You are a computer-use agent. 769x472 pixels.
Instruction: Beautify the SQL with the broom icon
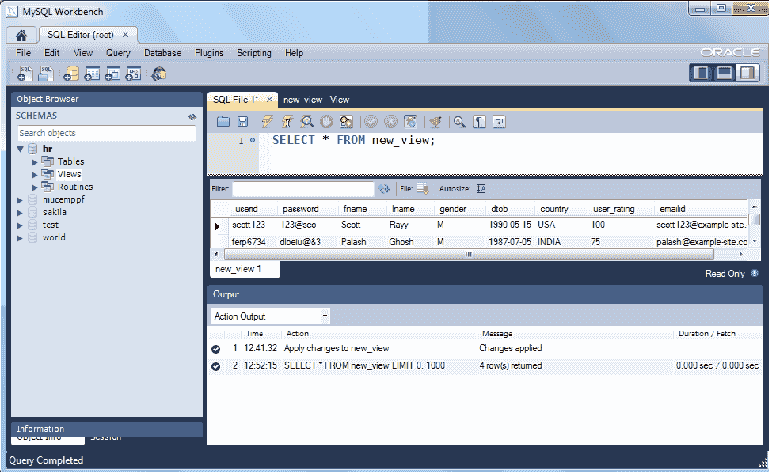pyautogui.click(x=435, y=122)
